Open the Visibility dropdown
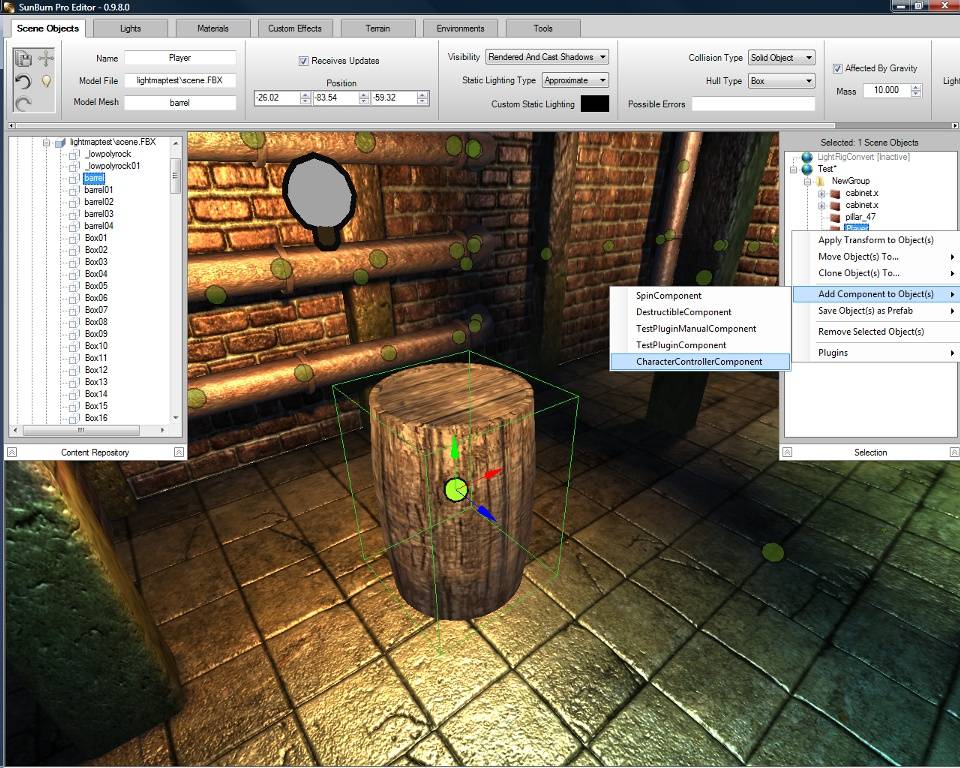 (x=547, y=57)
